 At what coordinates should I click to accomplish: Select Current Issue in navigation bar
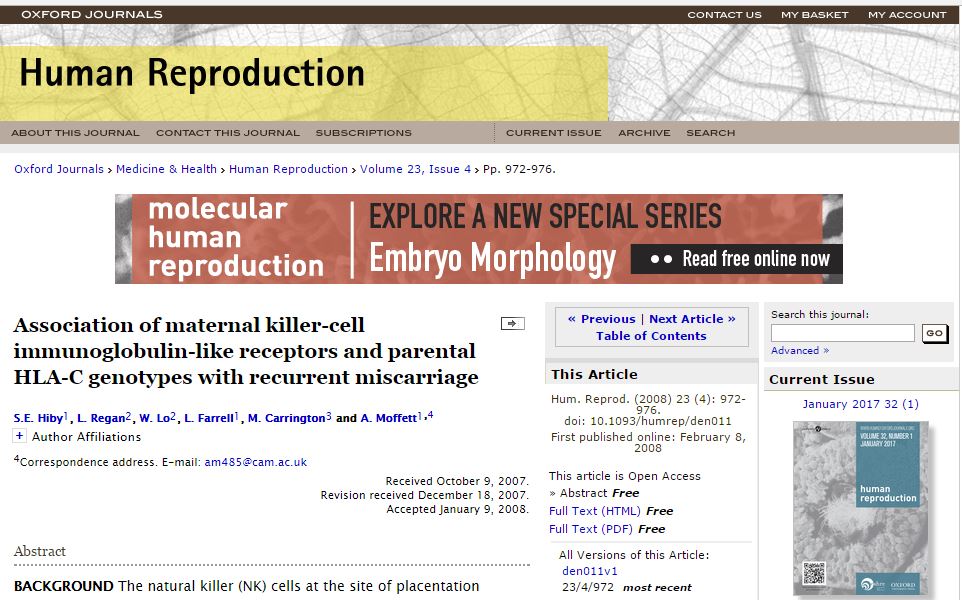click(553, 133)
